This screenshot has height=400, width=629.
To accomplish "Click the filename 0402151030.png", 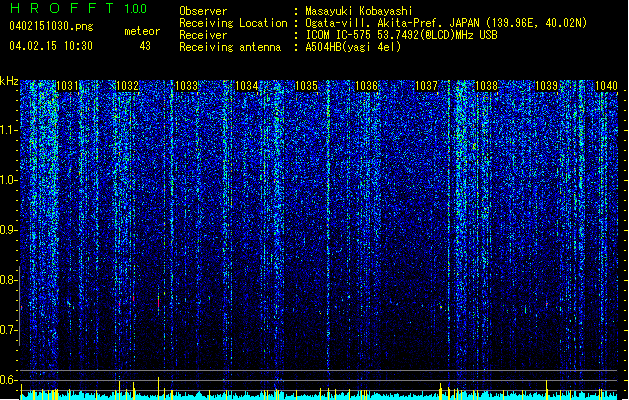I will click(51, 26).
